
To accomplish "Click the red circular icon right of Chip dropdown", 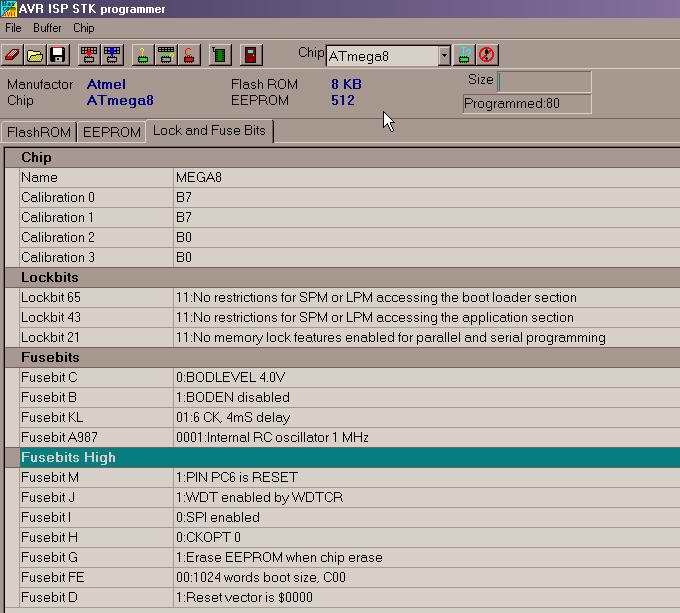I will point(487,55).
